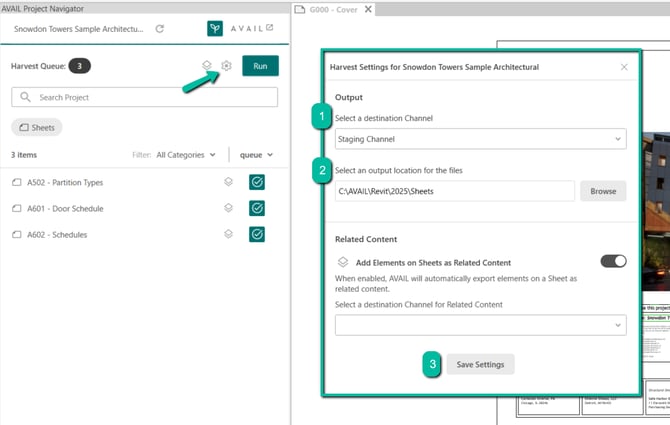This screenshot has height=425, width=670.
Task: Click related content icon for A602 row
Action: (x=228, y=234)
